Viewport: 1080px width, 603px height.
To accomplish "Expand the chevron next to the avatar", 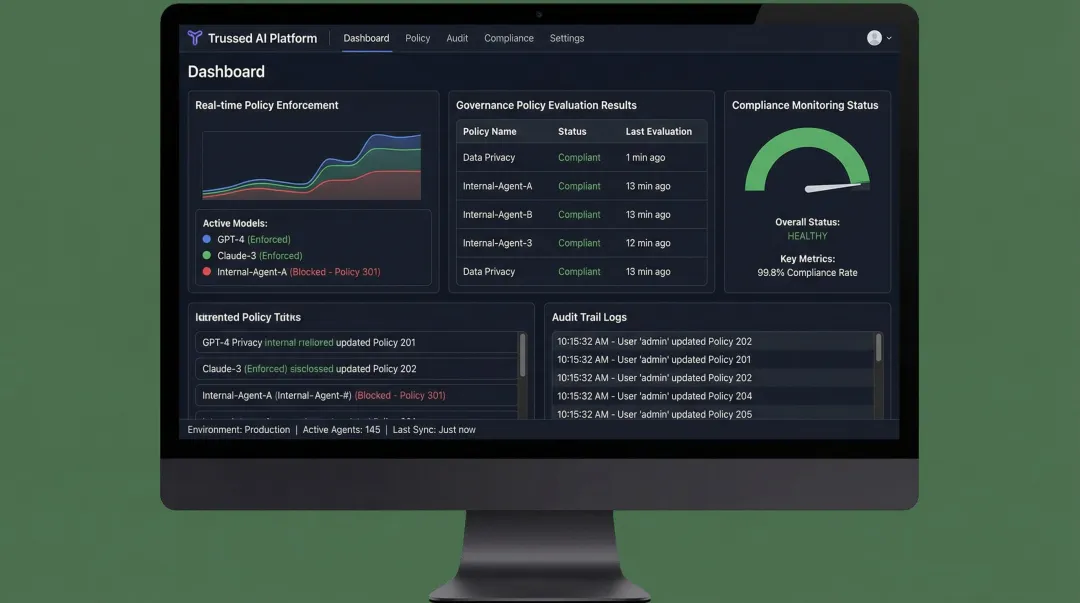I will tap(888, 37).
